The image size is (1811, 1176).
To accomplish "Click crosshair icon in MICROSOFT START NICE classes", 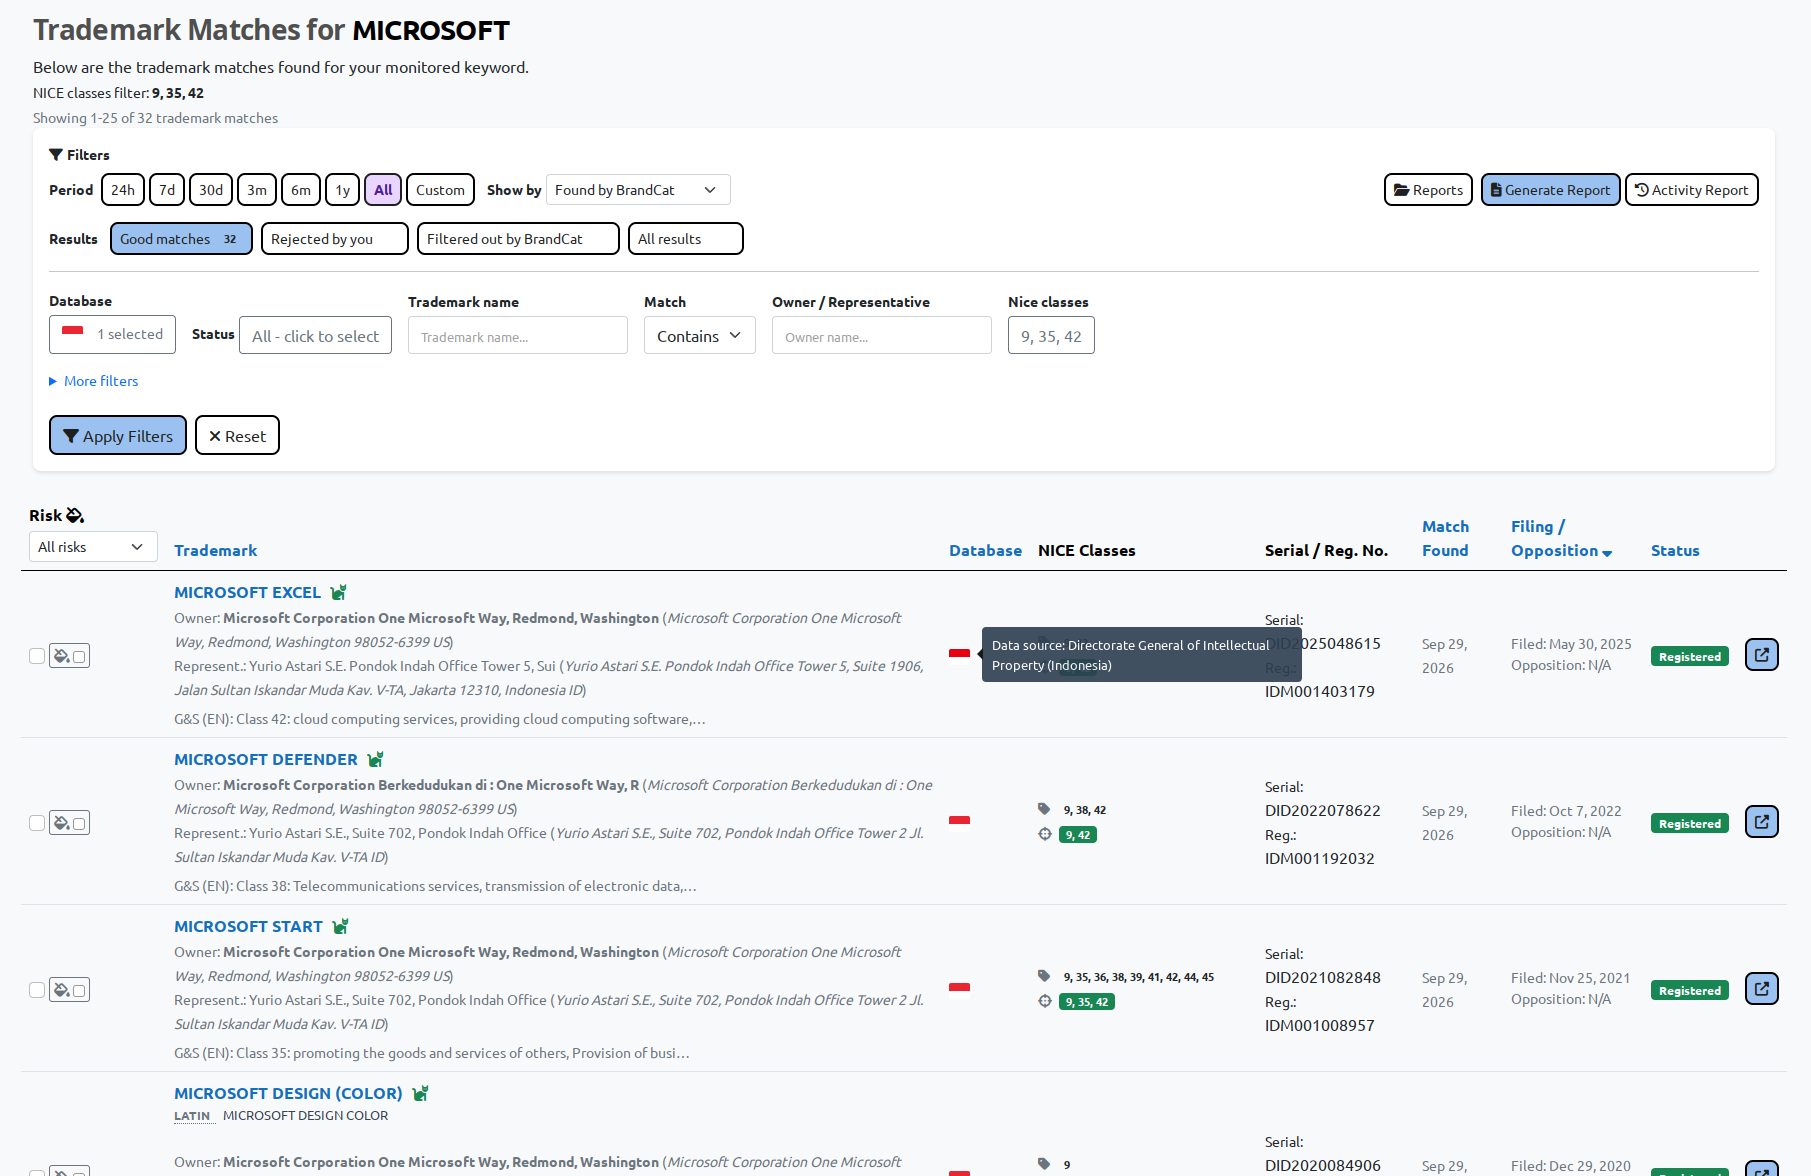I will click(x=1045, y=1001).
